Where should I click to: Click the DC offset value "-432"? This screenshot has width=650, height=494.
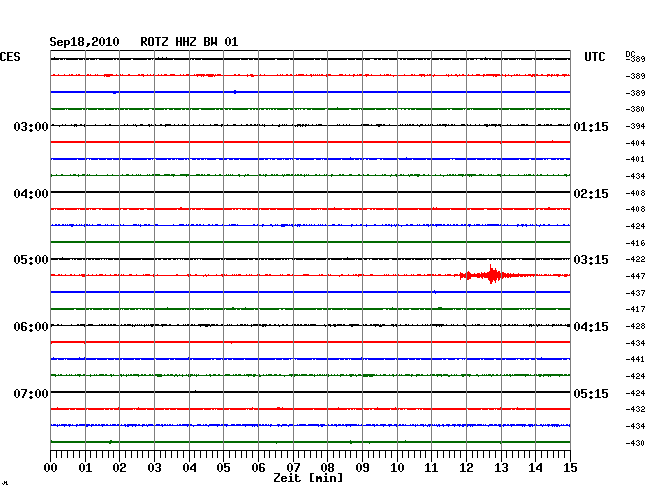point(635,409)
